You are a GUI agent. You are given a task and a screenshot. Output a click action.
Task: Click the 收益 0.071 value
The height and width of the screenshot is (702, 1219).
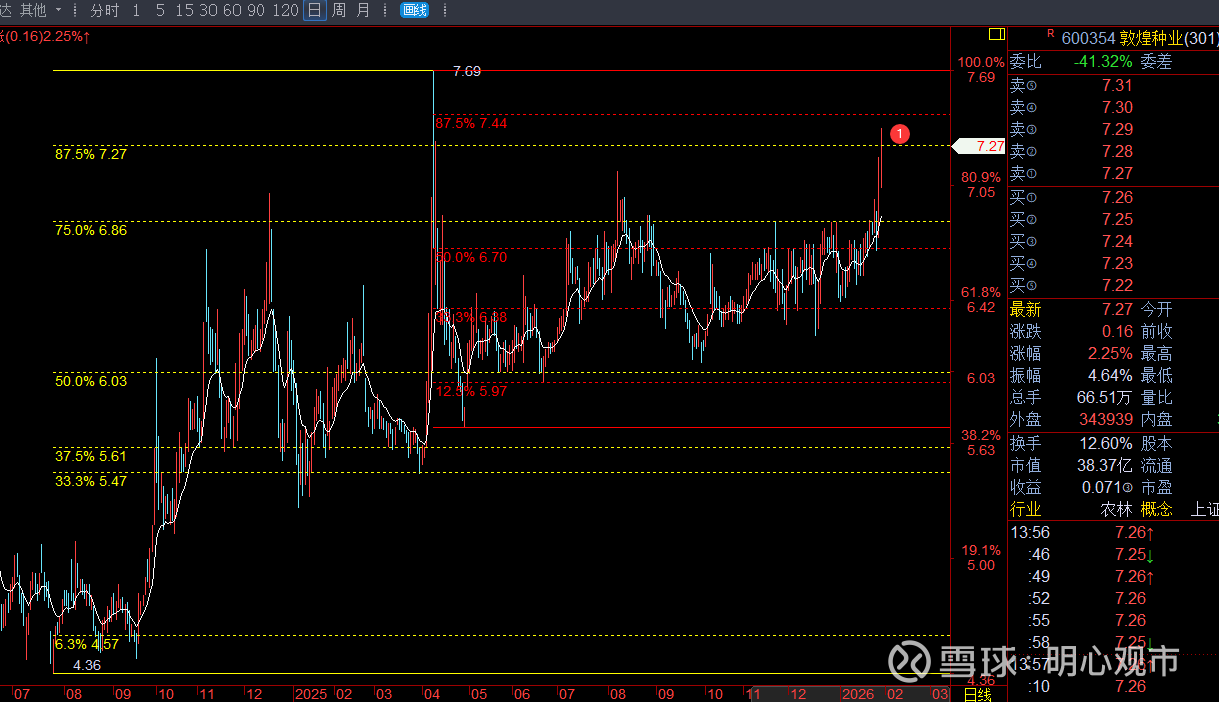(x=1107, y=487)
